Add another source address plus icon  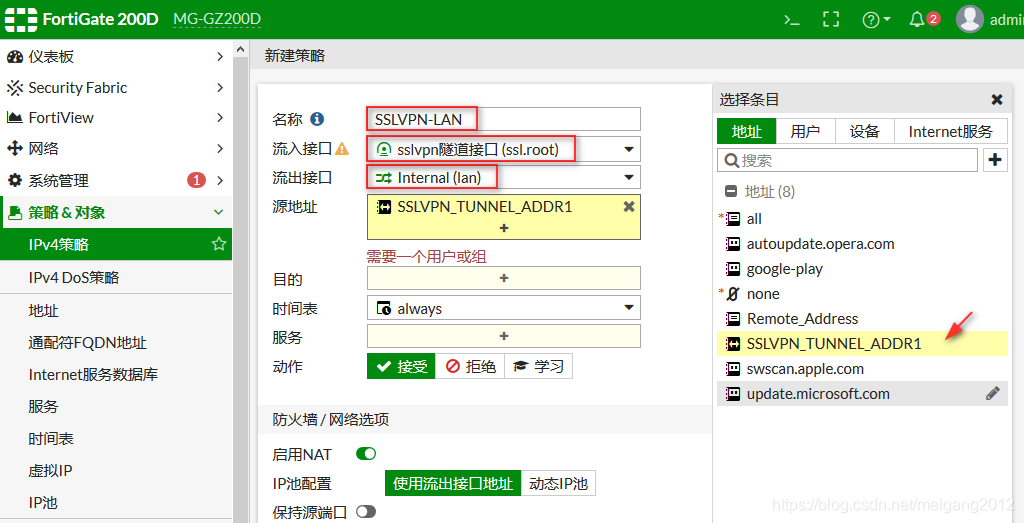coord(504,228)
